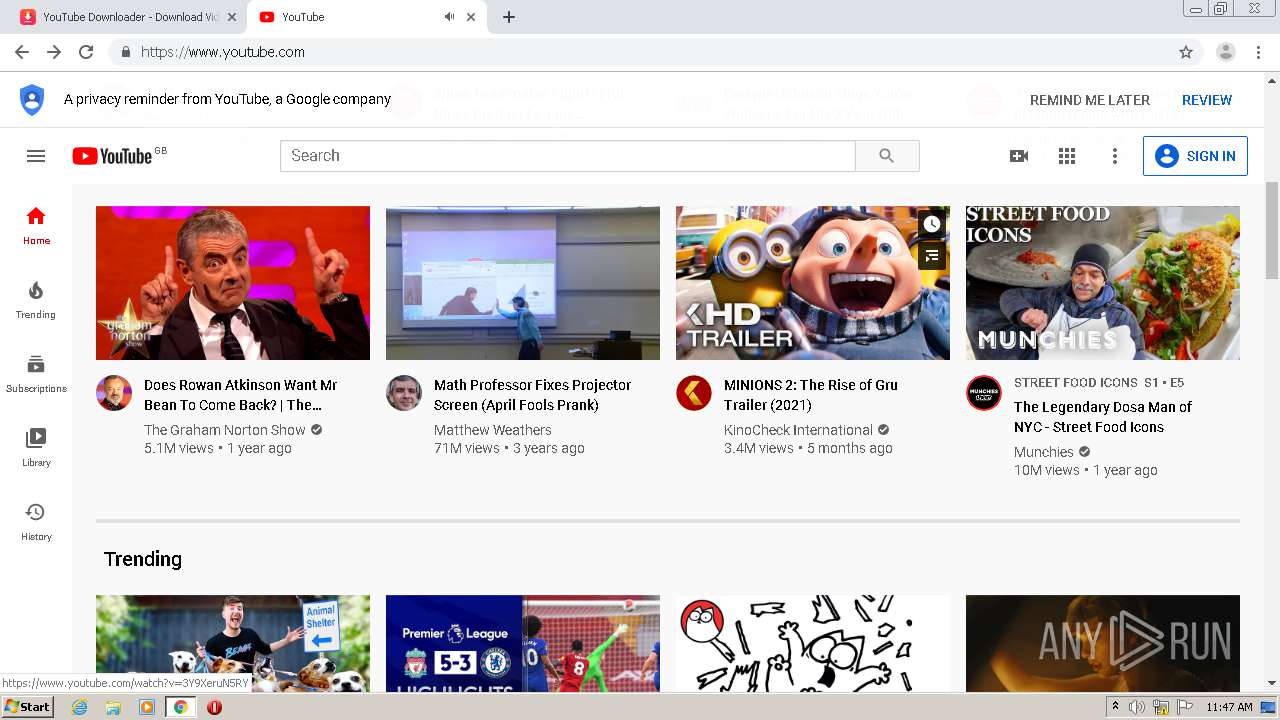This screenshot has width=1280, height=720.
Task: Mute the YouTube tab audio icon
Action: click(x=449, y=17)
